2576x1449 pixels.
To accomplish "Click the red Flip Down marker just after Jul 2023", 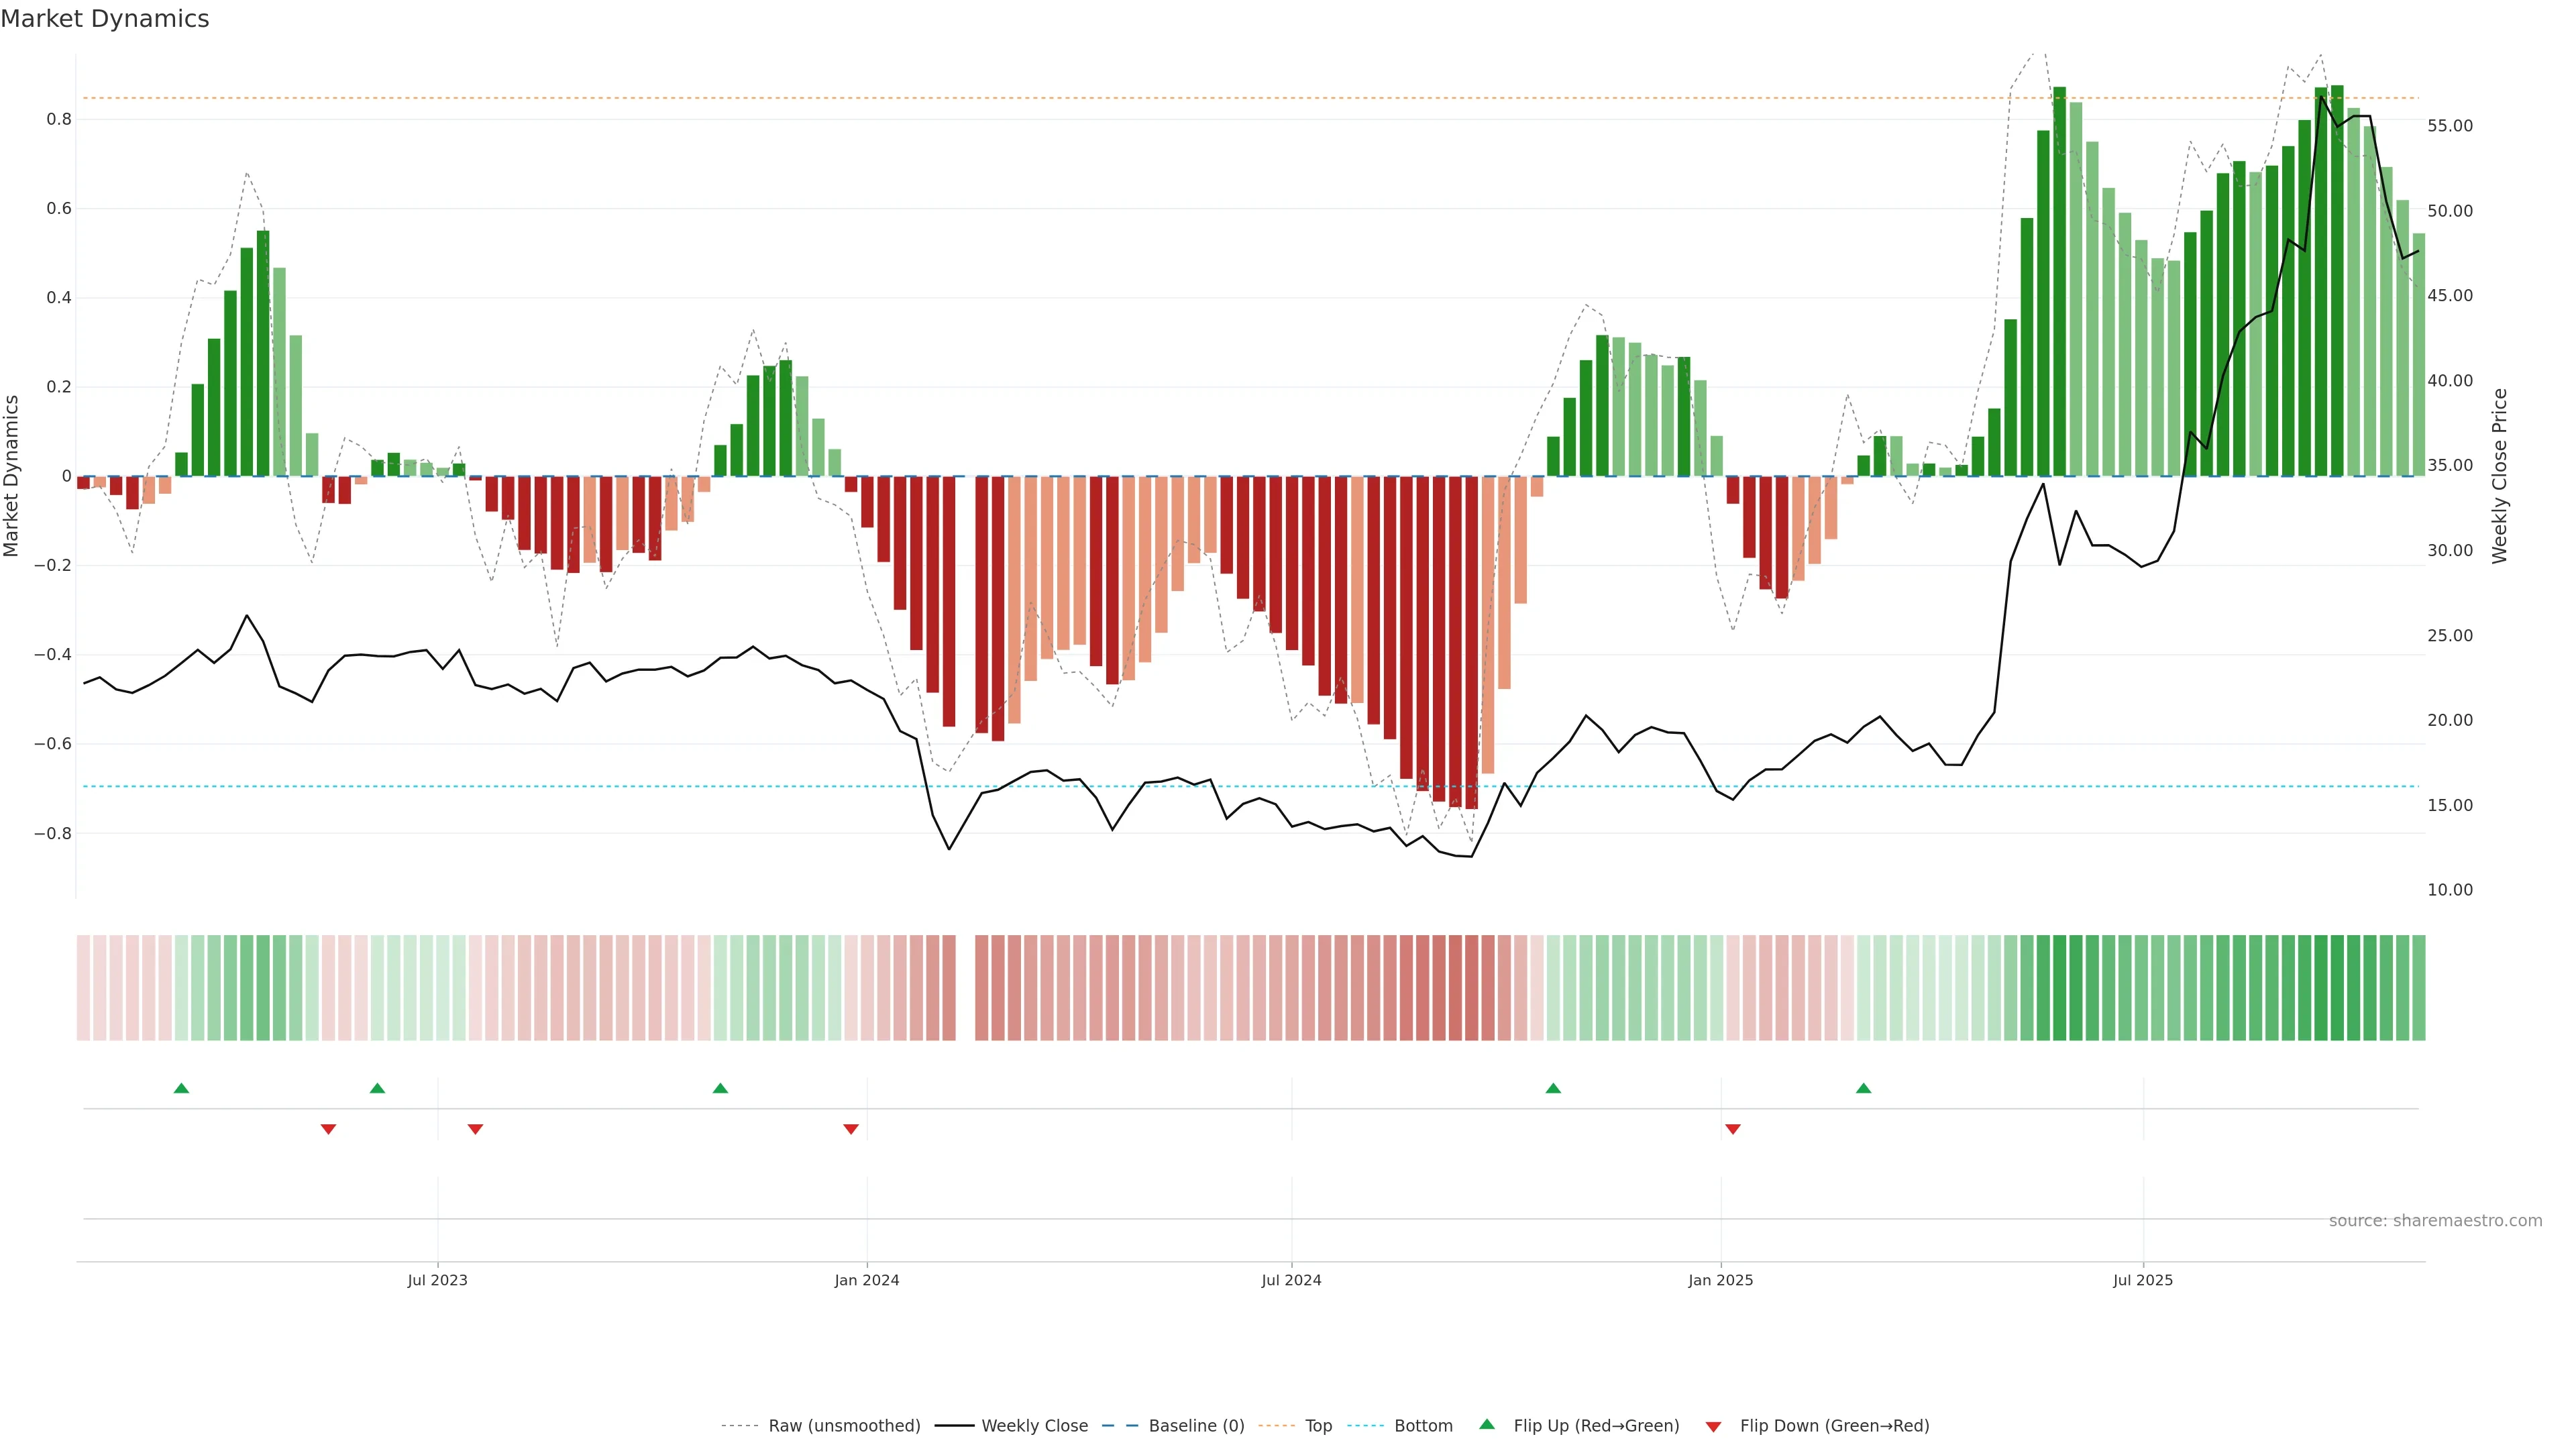I will [475, 1129].
